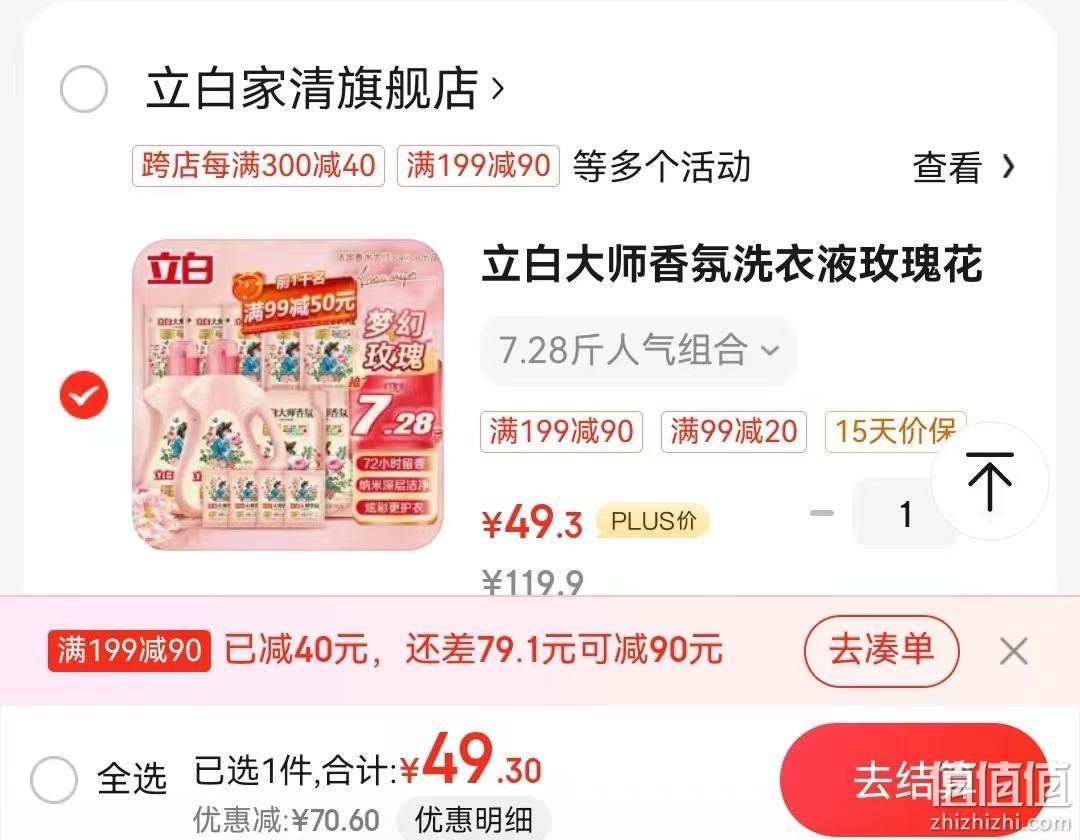Screen dimensions: 1080x840
Task: Open product title 立白大师香氛洗衣液玫瑰花
Action: 731,264
